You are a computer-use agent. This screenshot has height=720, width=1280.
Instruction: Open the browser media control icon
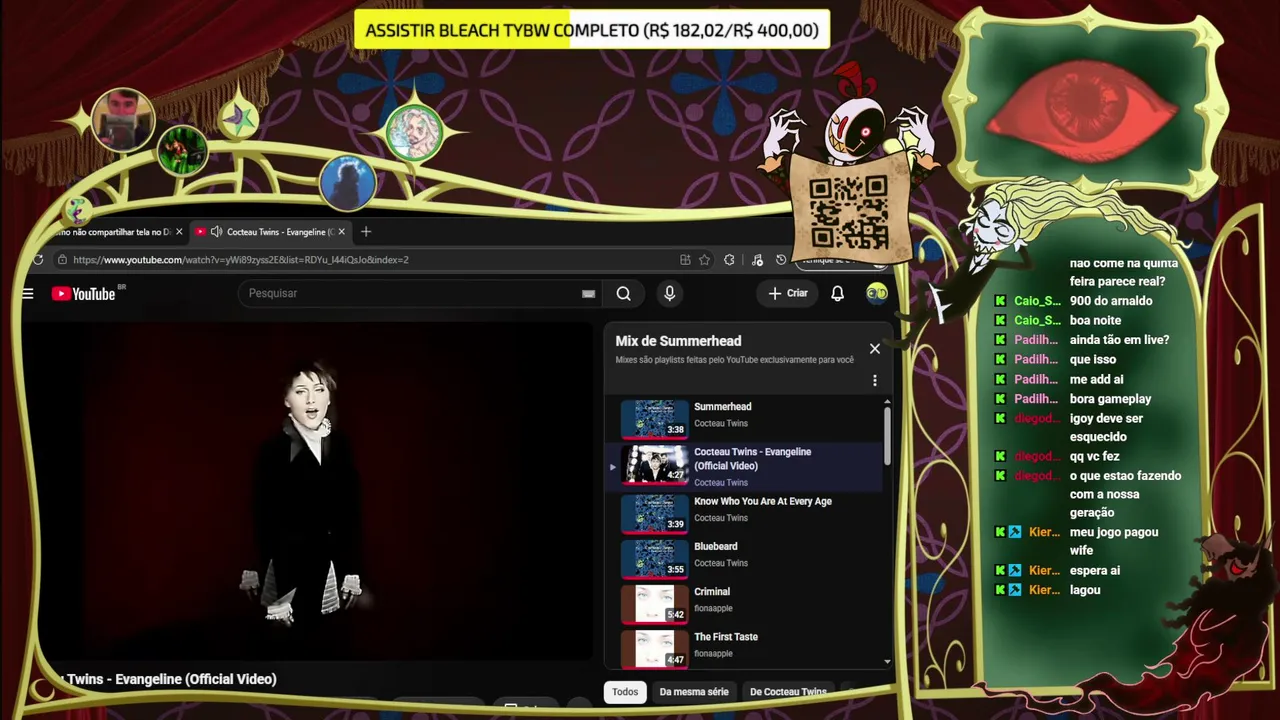pyautogui.click(x=757, y=260)
